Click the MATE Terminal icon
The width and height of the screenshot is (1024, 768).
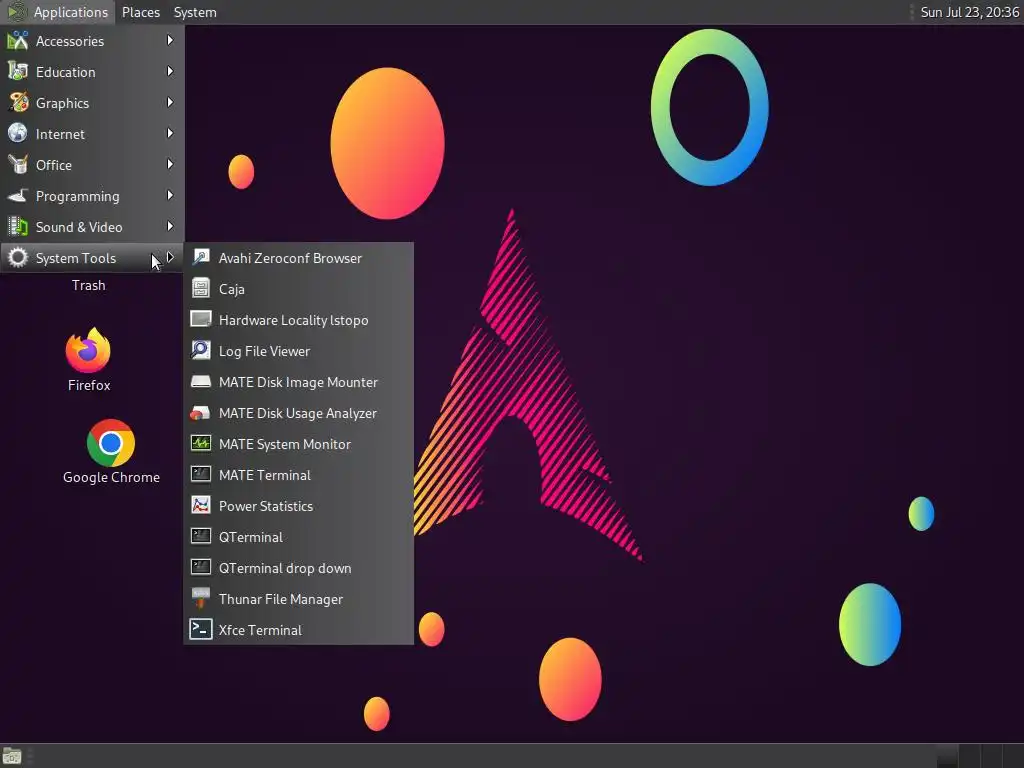[200, 474]
